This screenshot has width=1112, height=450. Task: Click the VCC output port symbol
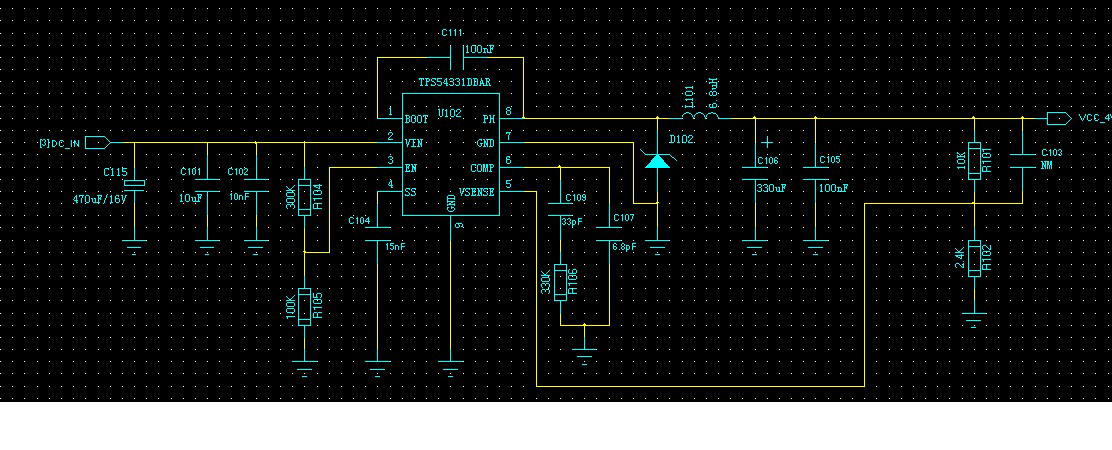click(1059, 118)
